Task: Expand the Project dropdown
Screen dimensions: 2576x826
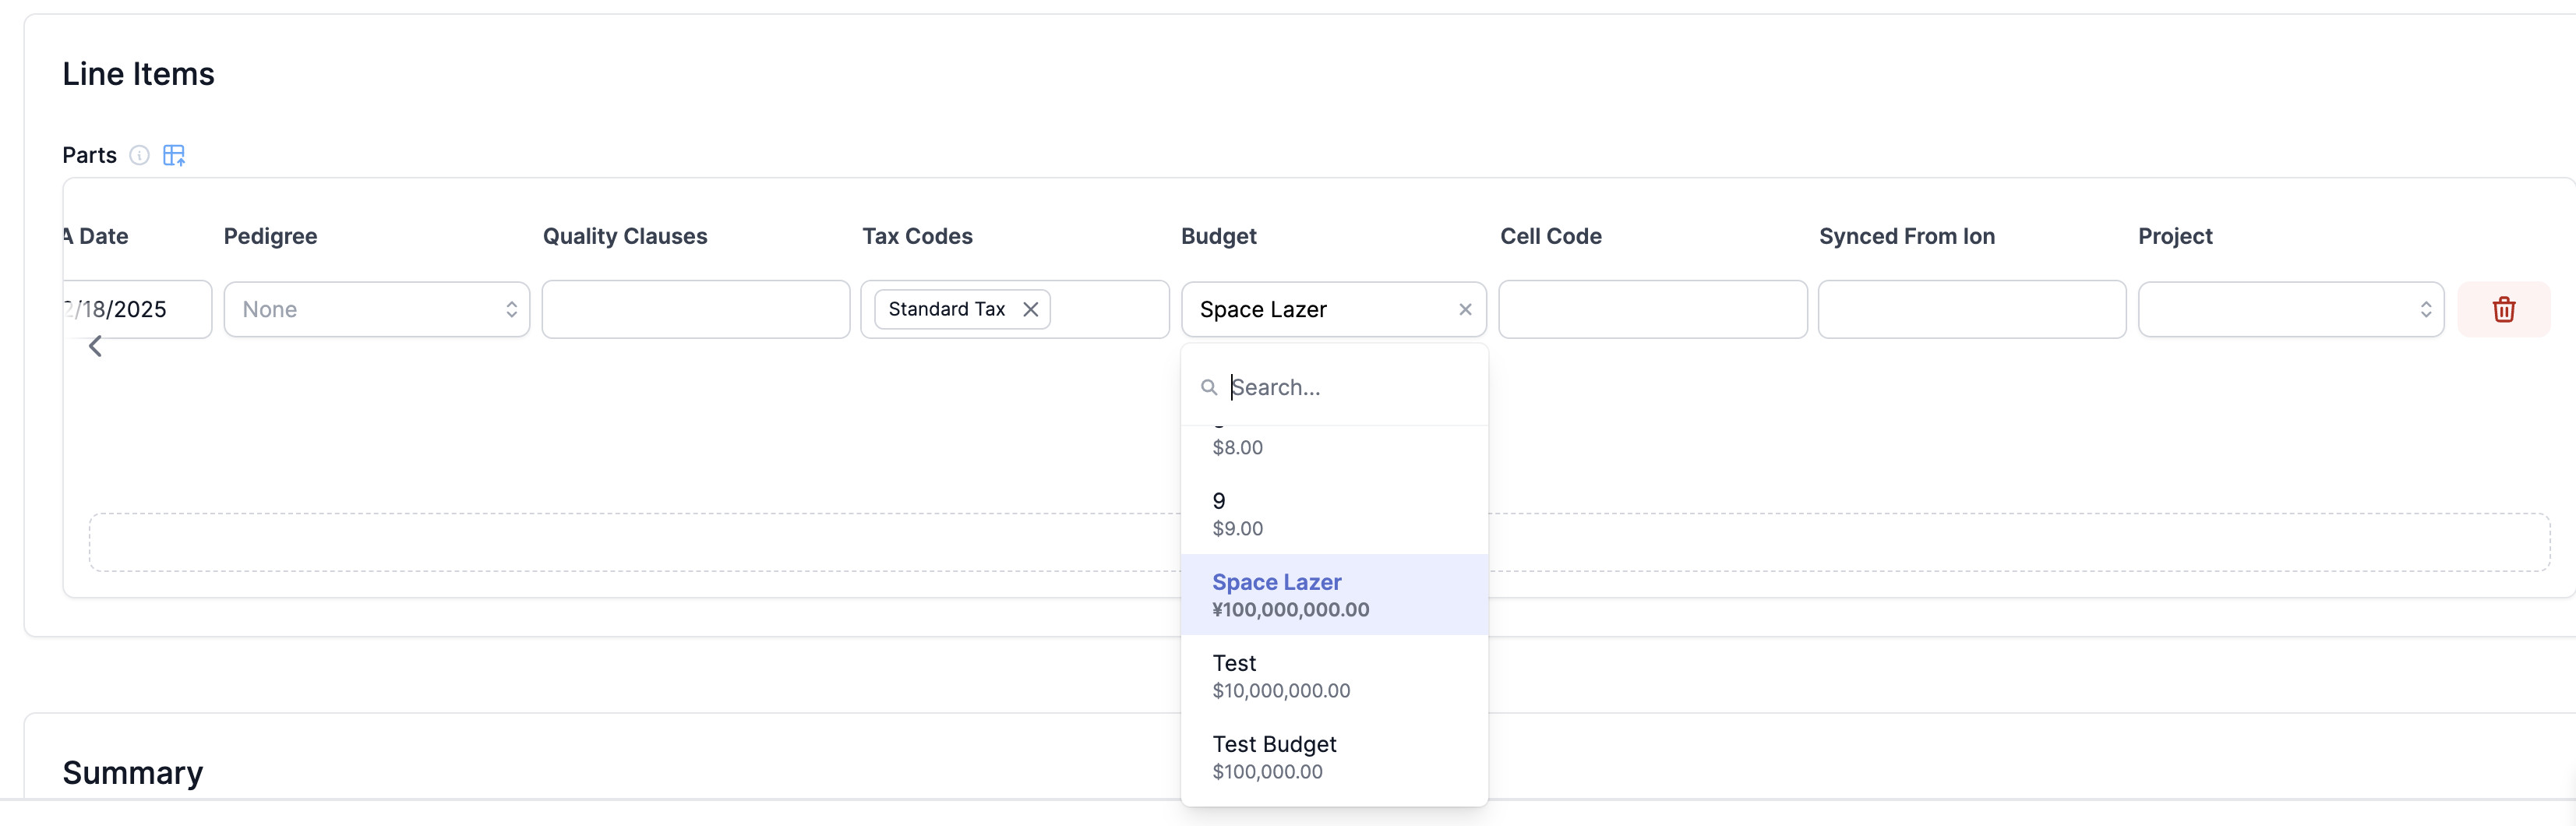Action: (2290, 310)
